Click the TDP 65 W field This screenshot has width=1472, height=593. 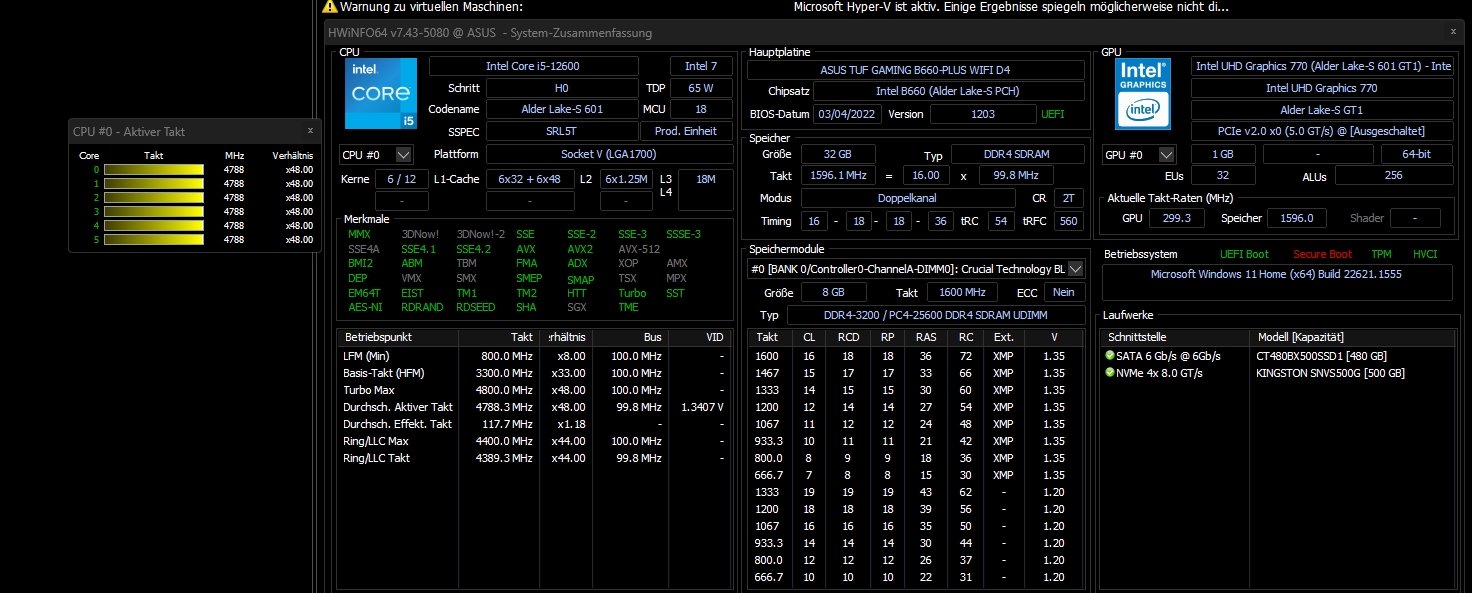point(701,88)
